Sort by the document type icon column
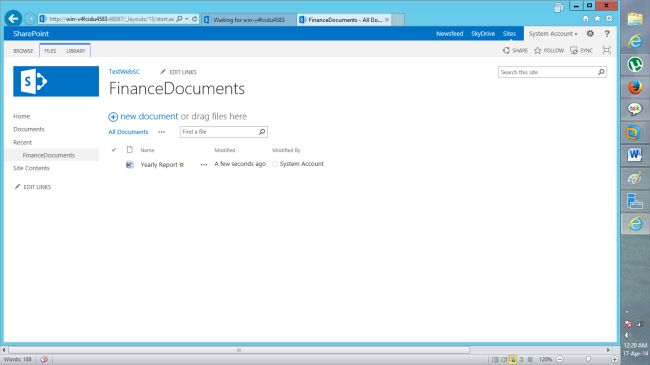Image resolution: width=650 pixels, height=365 pixels. (130, 149)
